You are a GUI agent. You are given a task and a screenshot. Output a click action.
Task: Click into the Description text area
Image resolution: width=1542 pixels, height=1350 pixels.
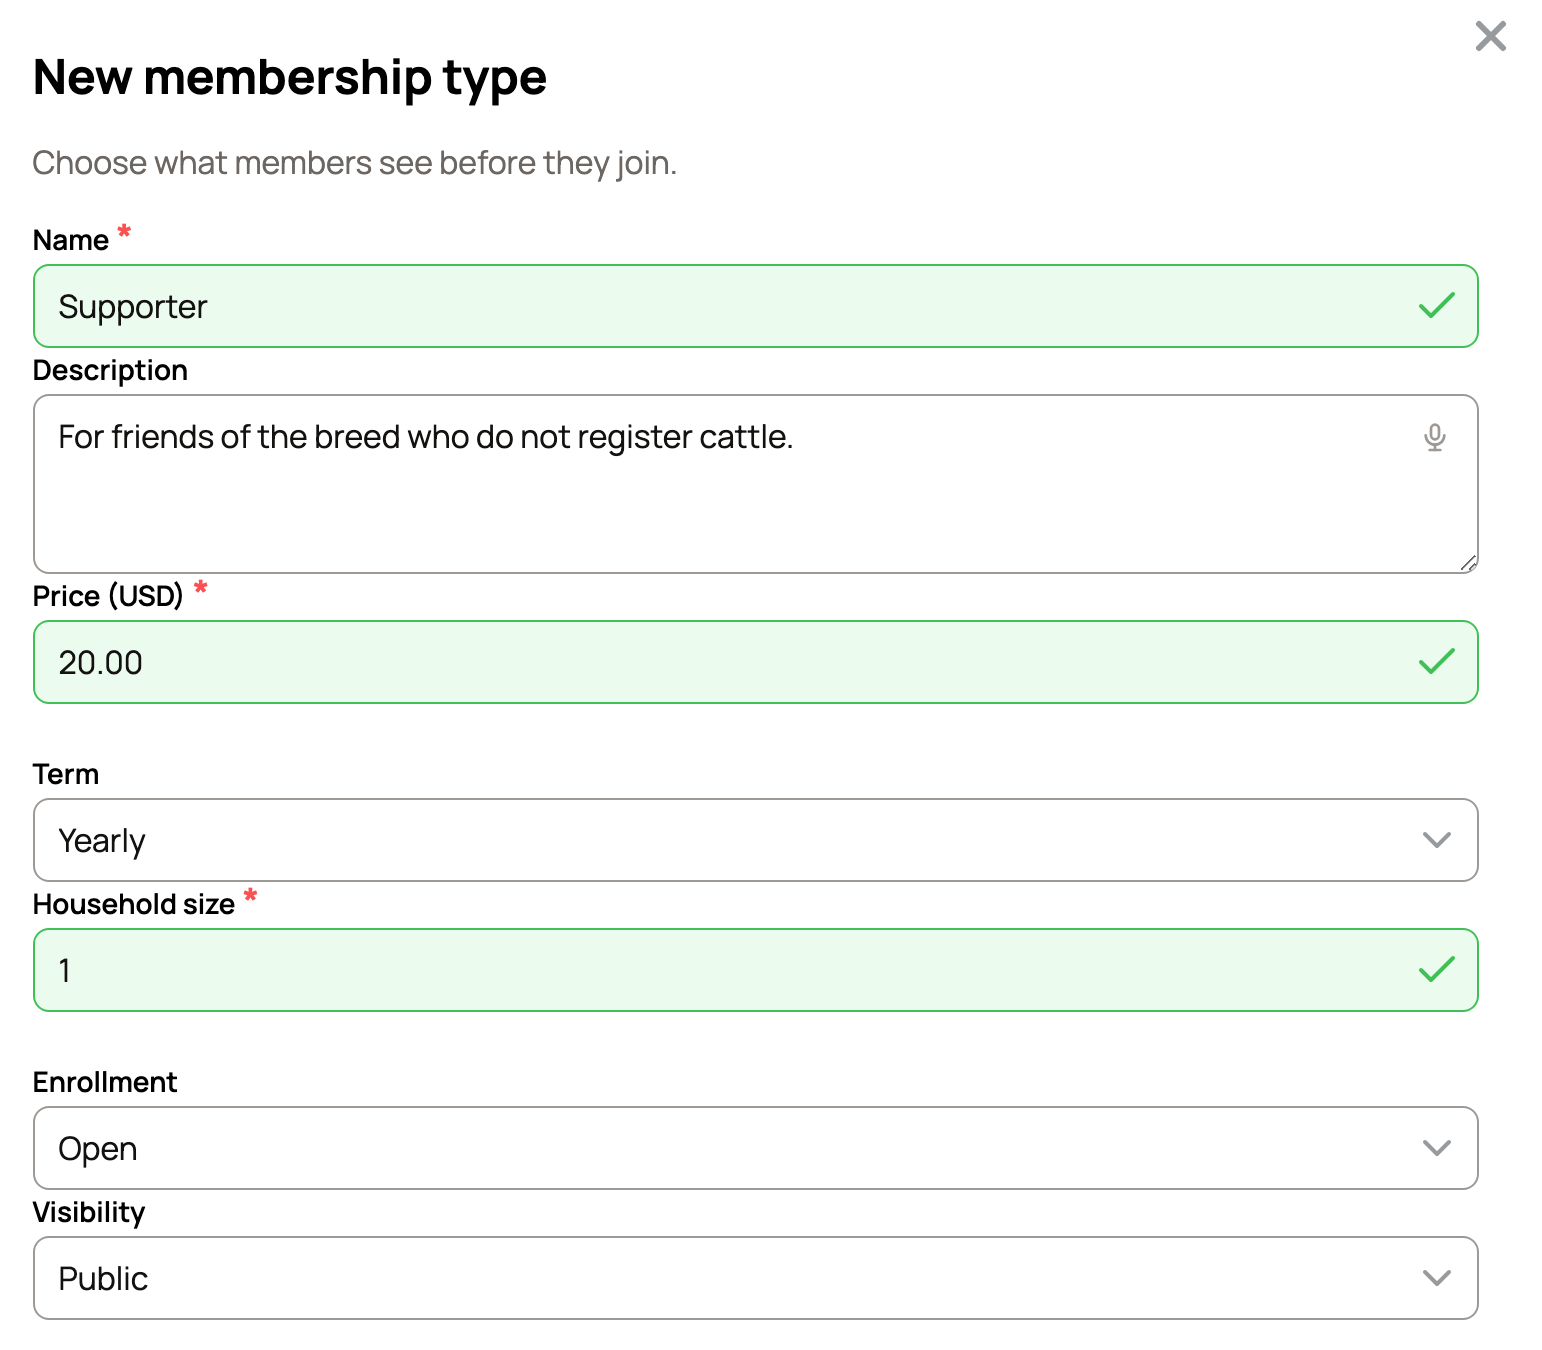tap(756, 484)
